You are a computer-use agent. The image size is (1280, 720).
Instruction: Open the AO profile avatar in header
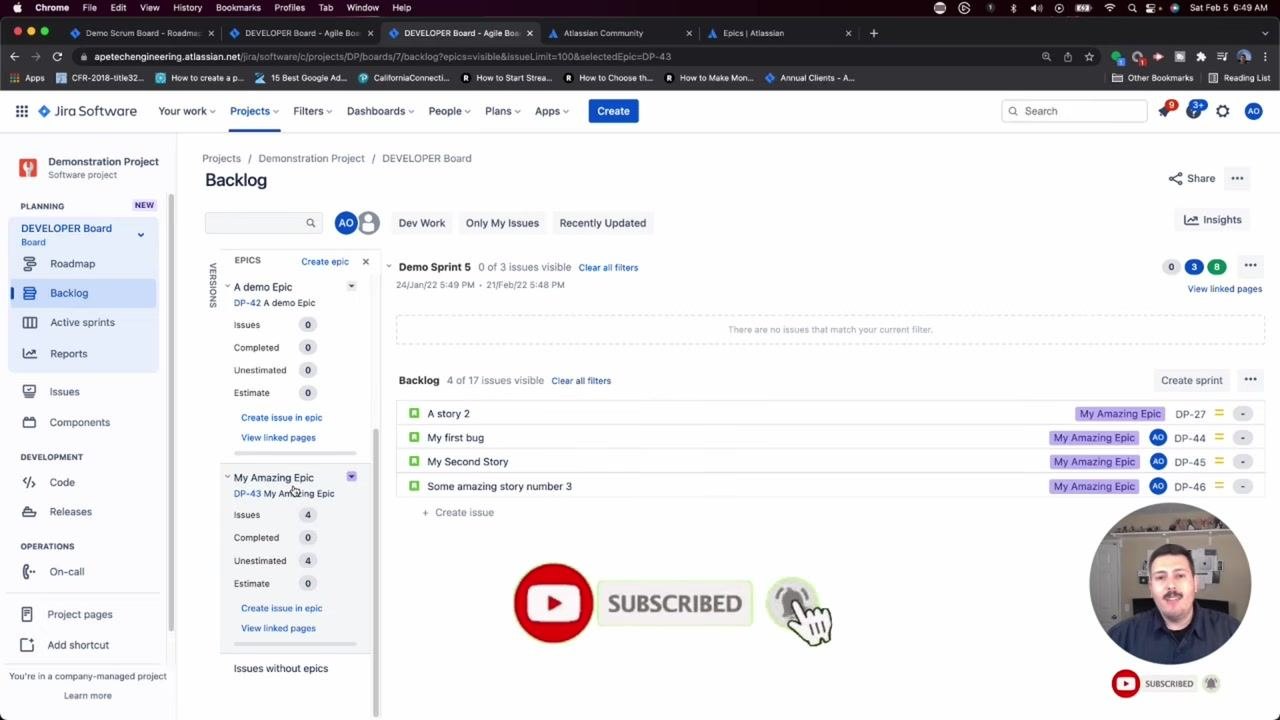pyautogui.click(x=1253, y=111)
